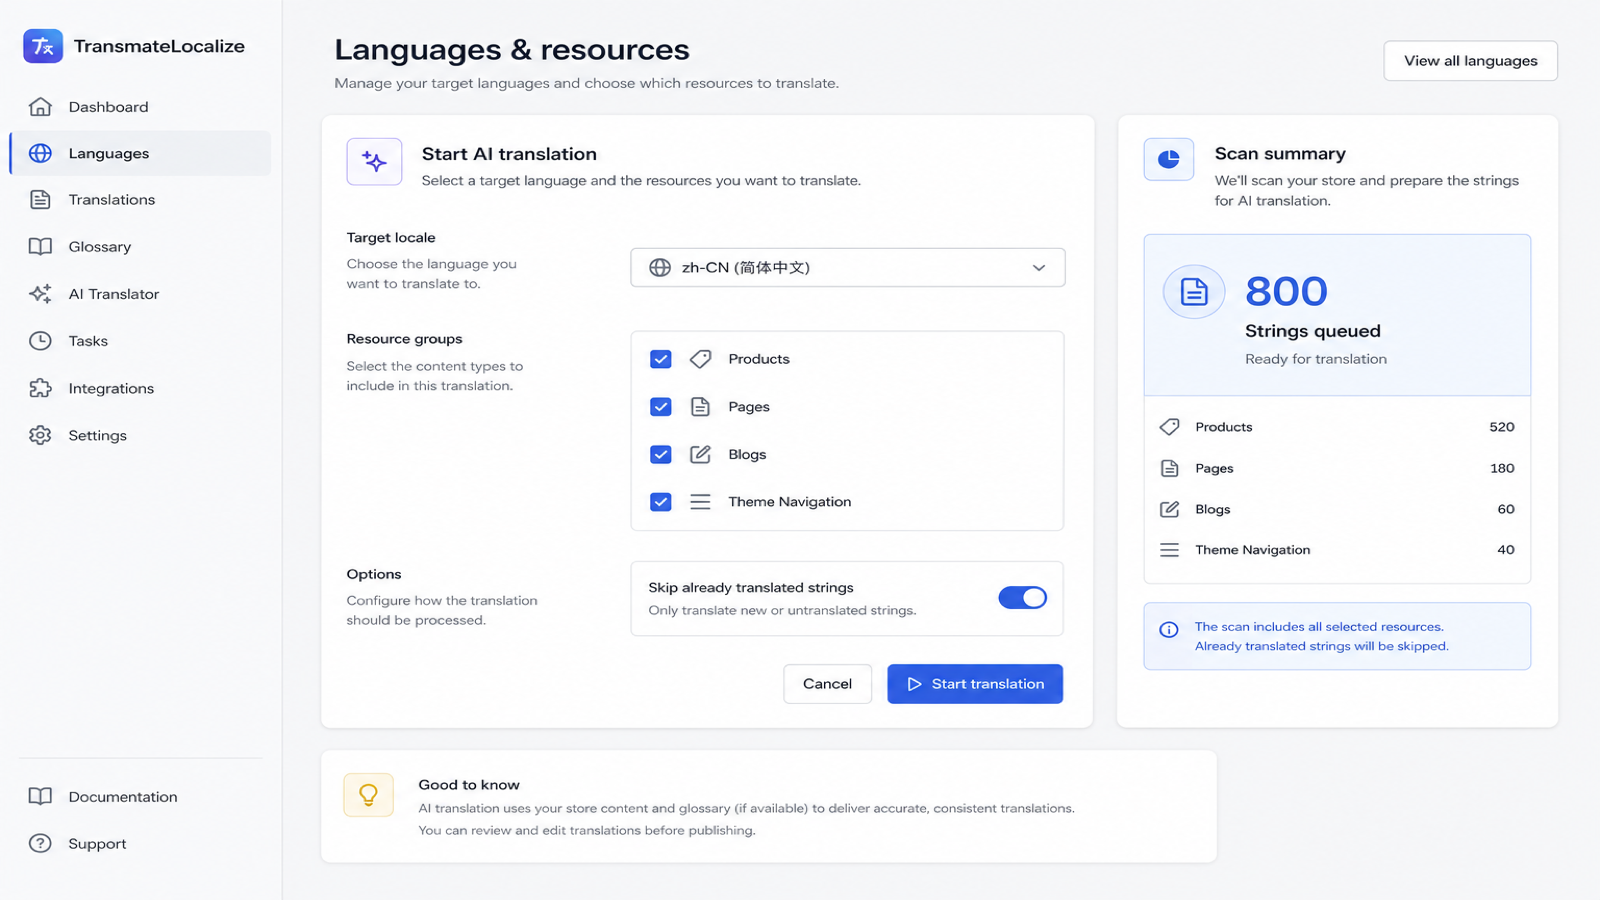This screenshot has height=900, width=1600.
Task: Click the Products tag icon in Scan summary
Action: [x=1169, y=427]
